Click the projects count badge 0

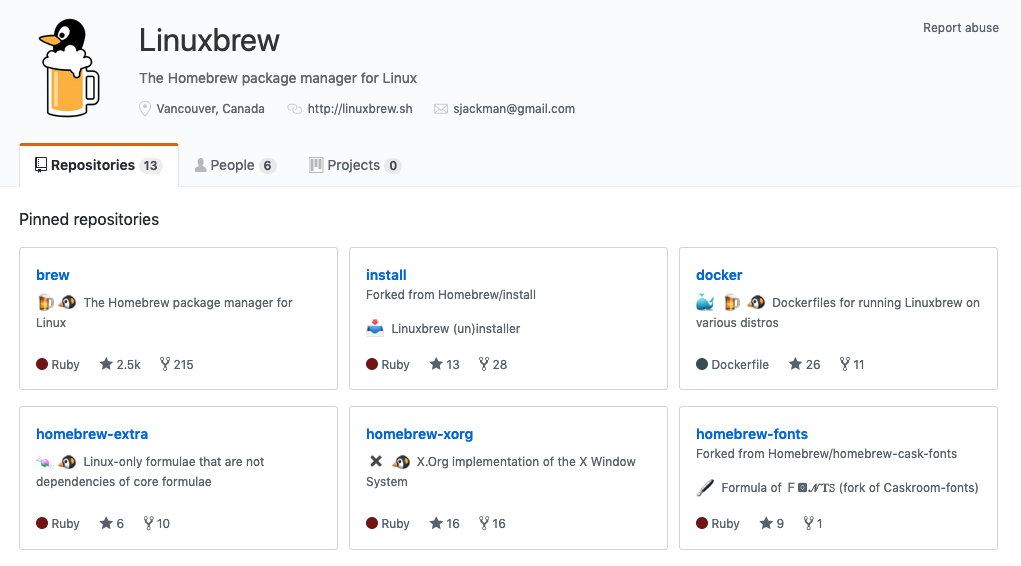[x=393, y=165]
